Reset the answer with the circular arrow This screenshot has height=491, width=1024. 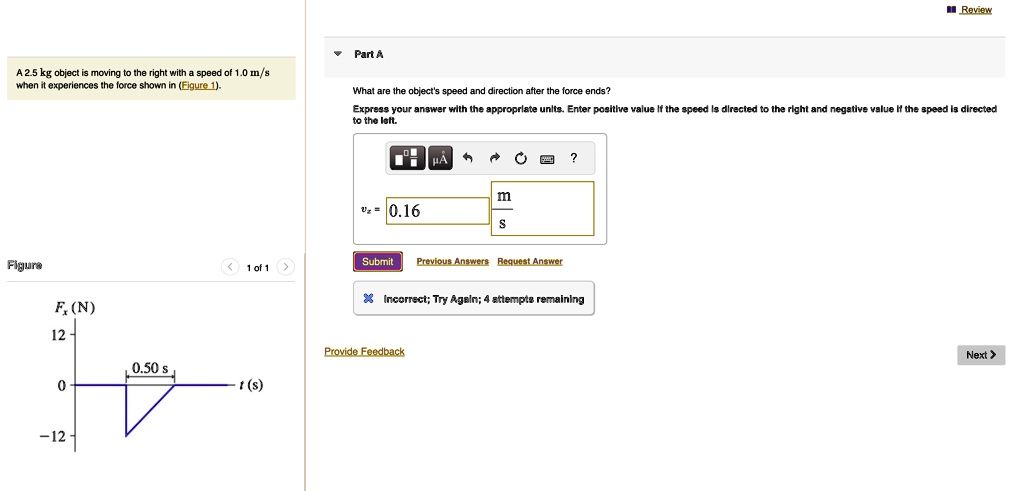(x=520, y=158)
